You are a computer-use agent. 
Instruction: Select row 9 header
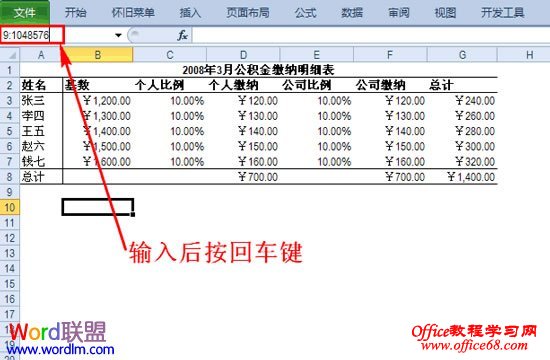coord(10,192)
